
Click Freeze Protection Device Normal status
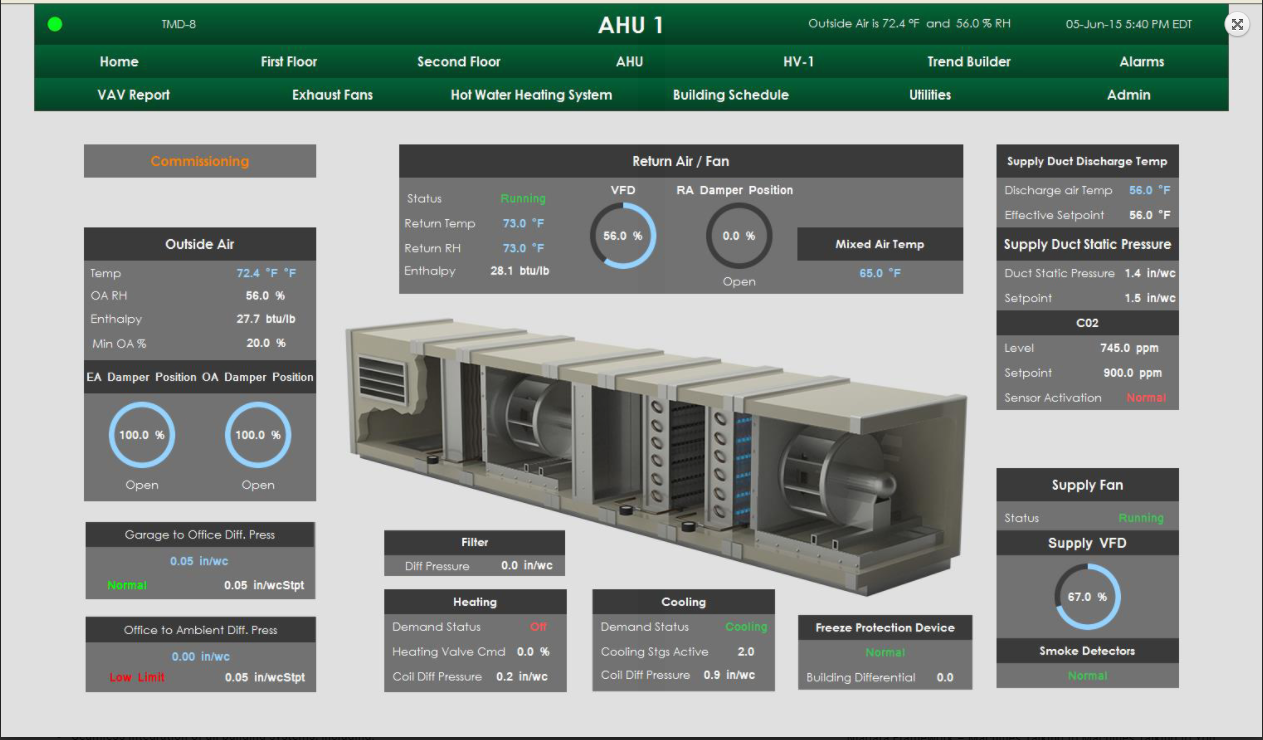(x=885, y=652)
